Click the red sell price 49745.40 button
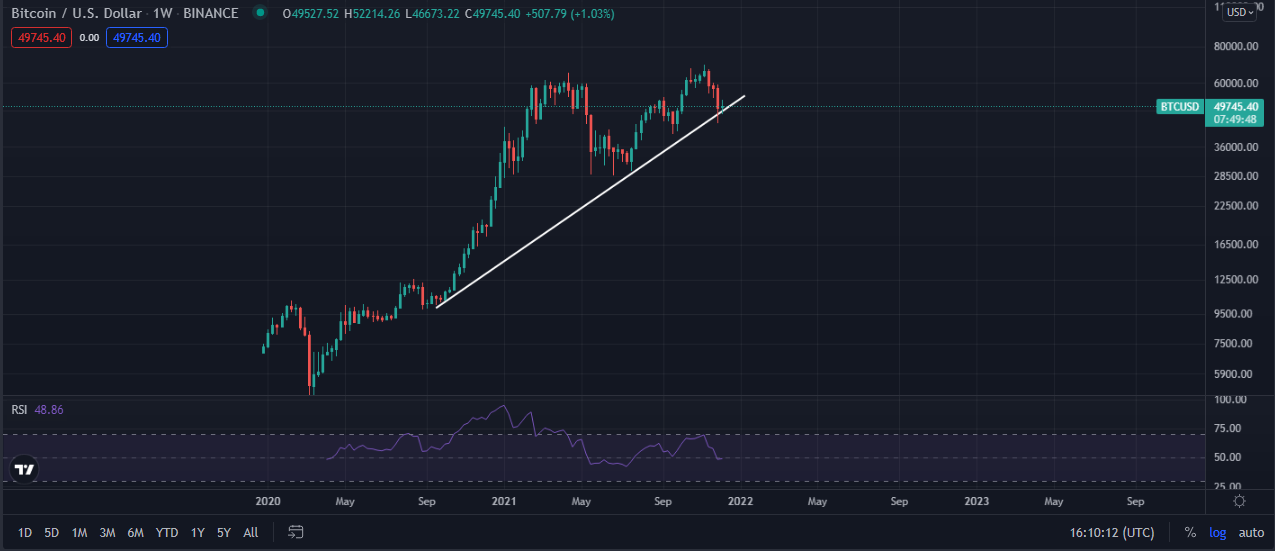Viewport: 1275px width, 551px height. click(x=41, y=37)
